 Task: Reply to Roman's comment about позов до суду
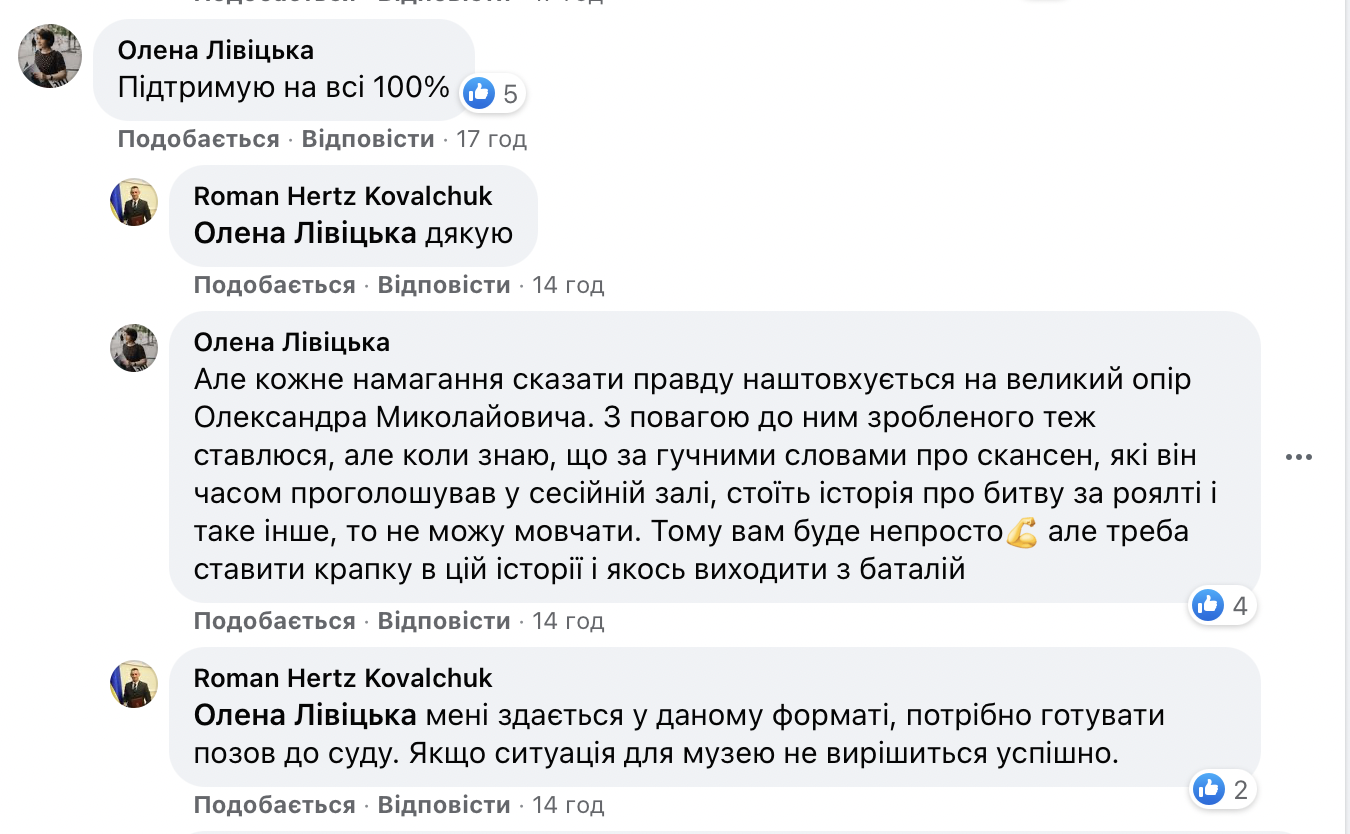point(444,805)
